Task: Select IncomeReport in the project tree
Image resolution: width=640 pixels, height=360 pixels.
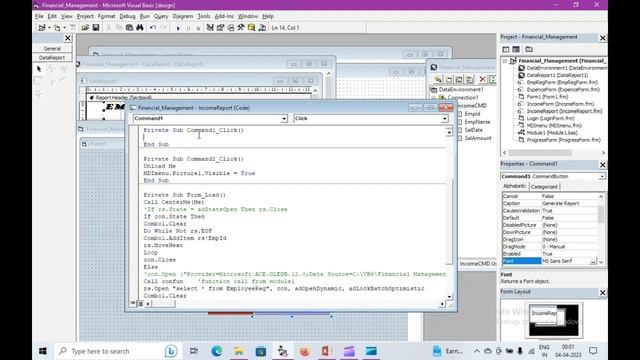Action: click(560, 111)
